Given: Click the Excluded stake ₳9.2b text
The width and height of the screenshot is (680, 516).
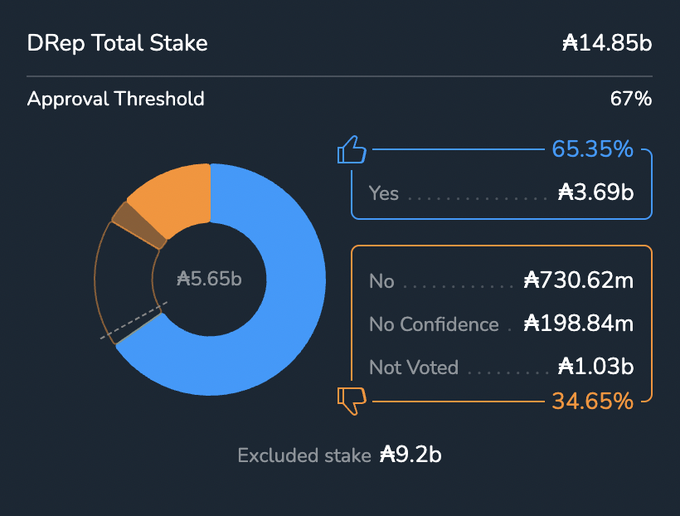Looking at the screenshot, I should (x=340, y=455).
